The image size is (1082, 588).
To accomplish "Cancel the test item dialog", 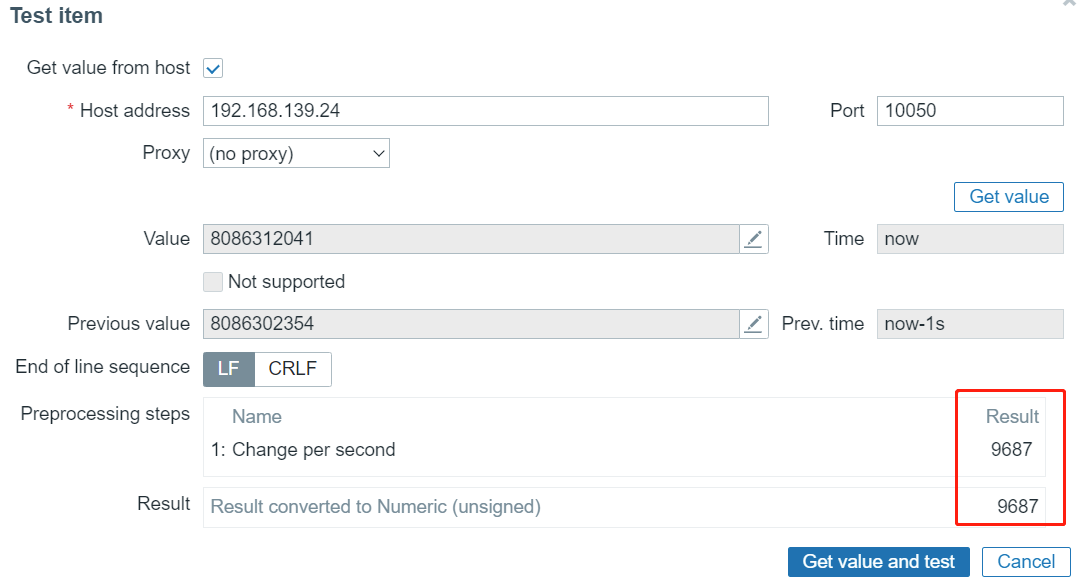I will [1026, 562].
